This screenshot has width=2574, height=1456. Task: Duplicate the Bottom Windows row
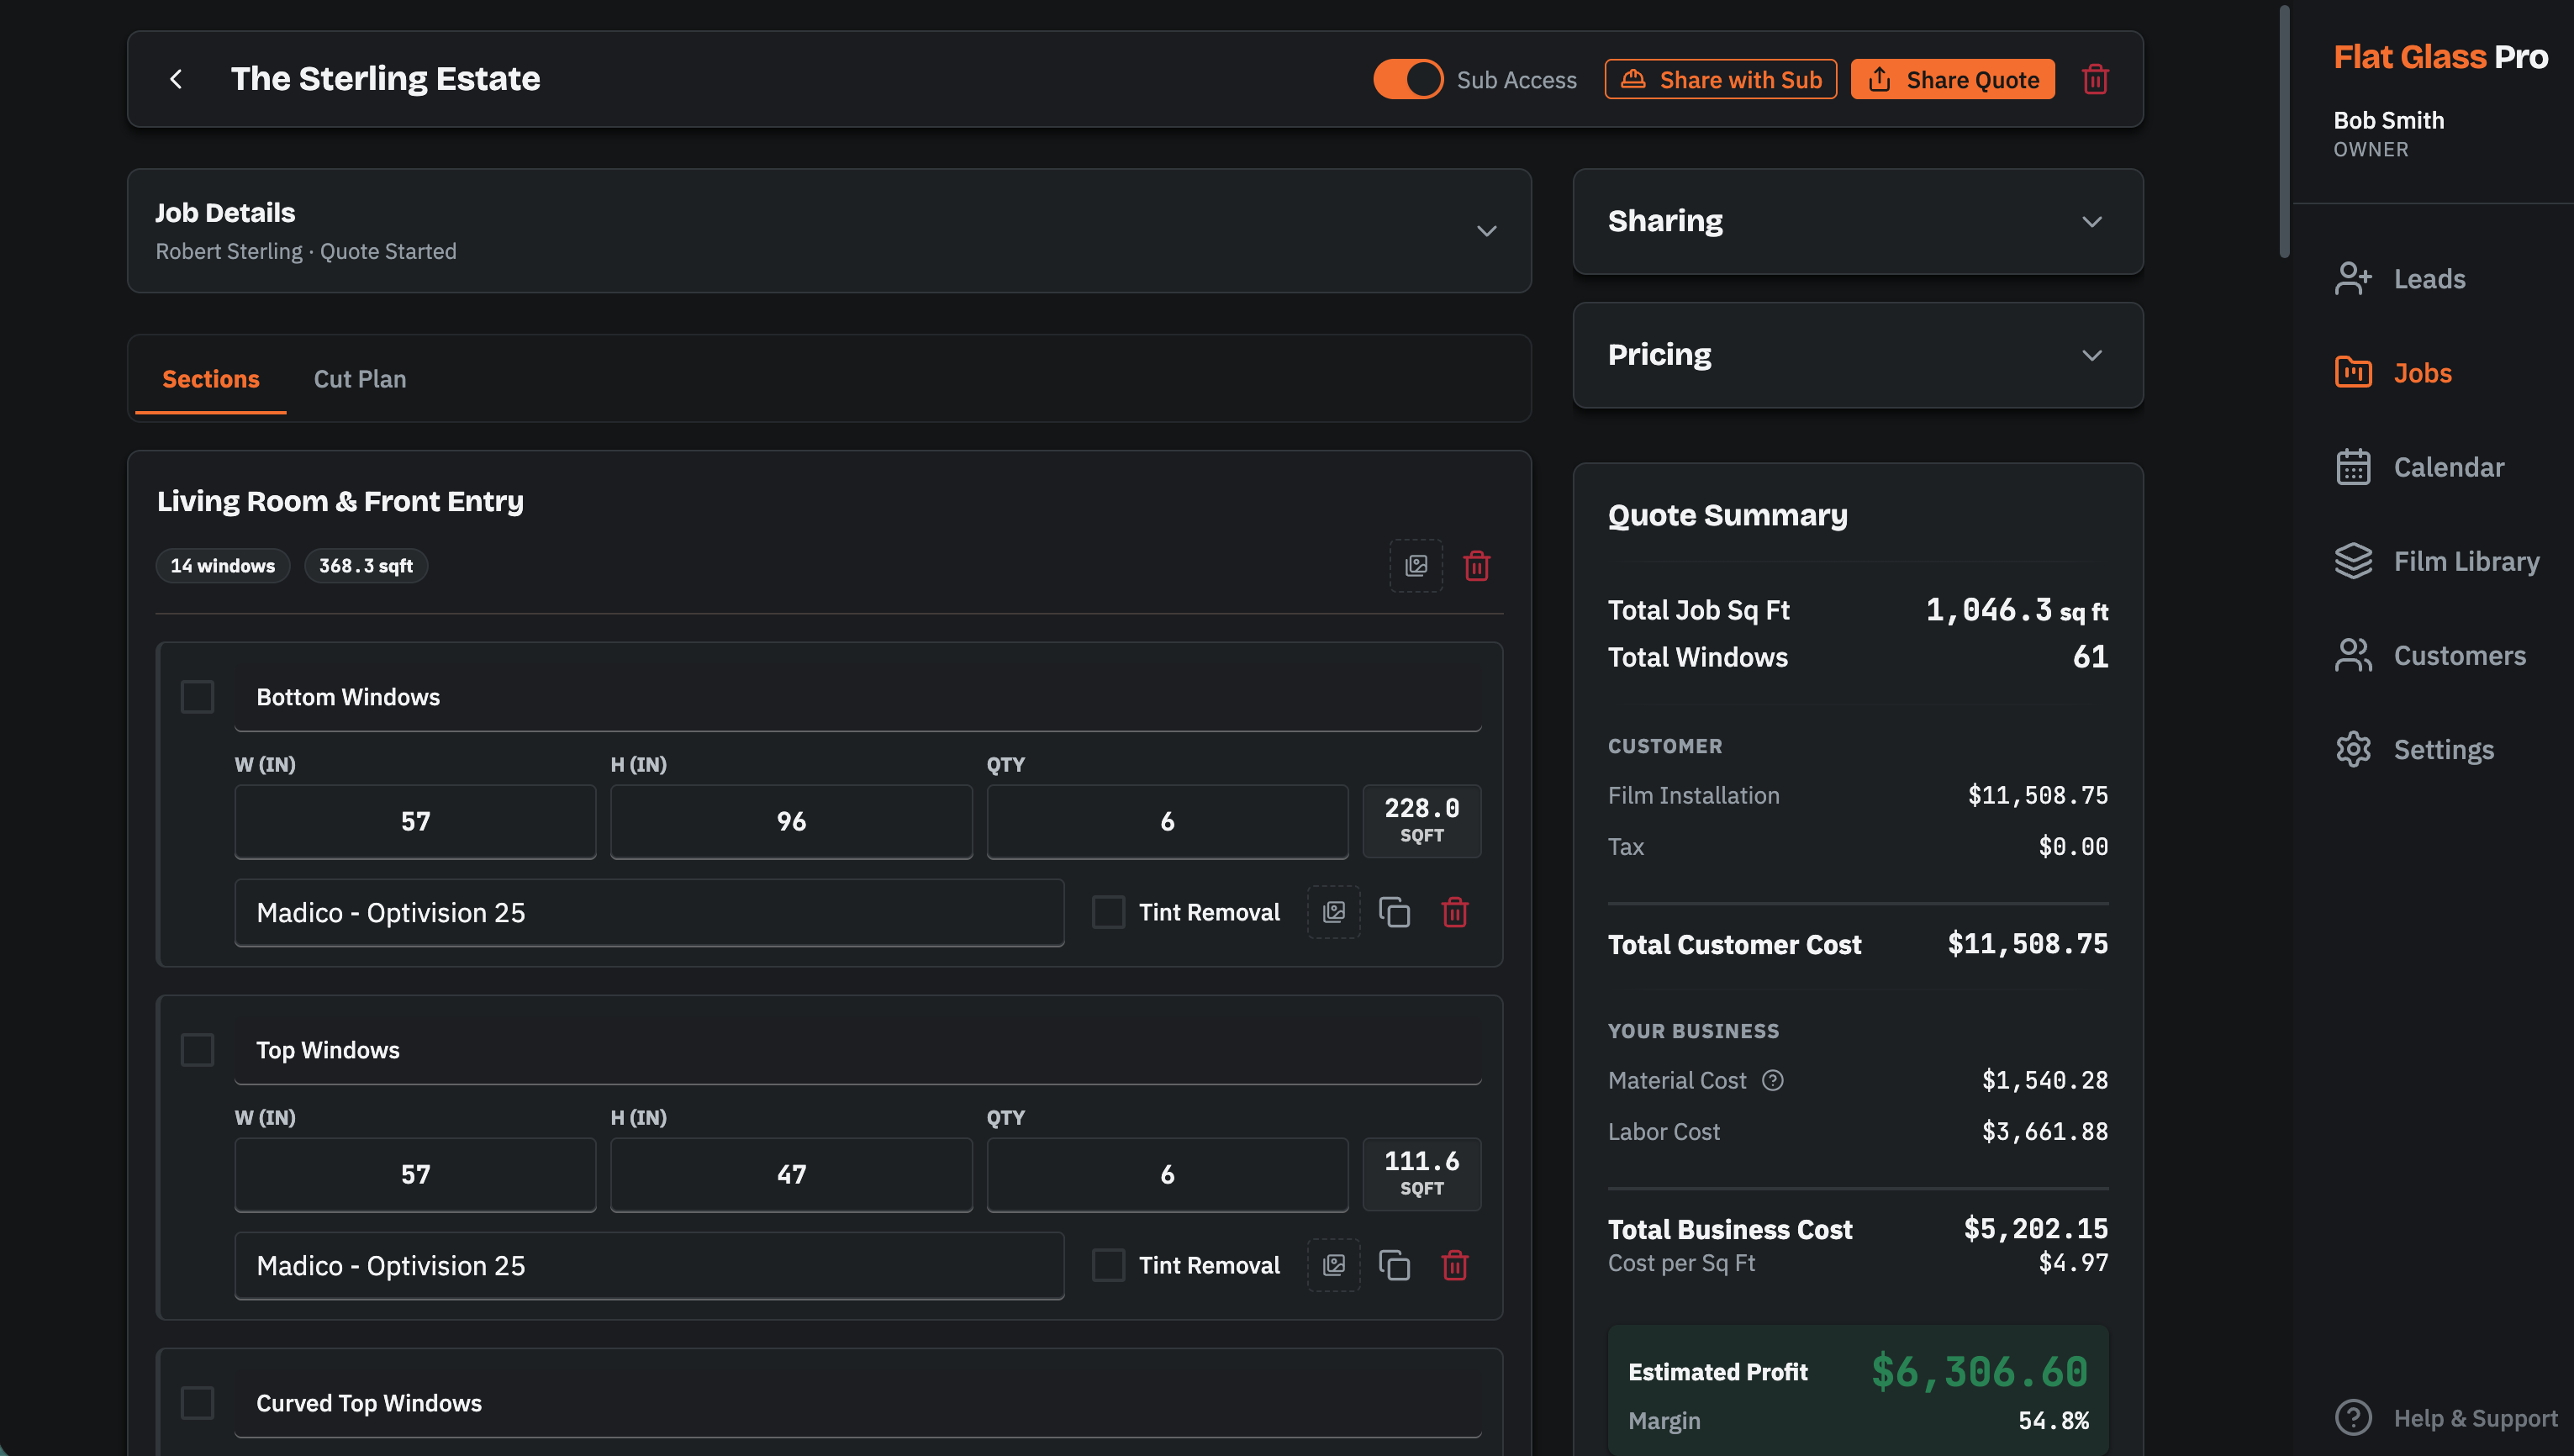click(1394, 912)
